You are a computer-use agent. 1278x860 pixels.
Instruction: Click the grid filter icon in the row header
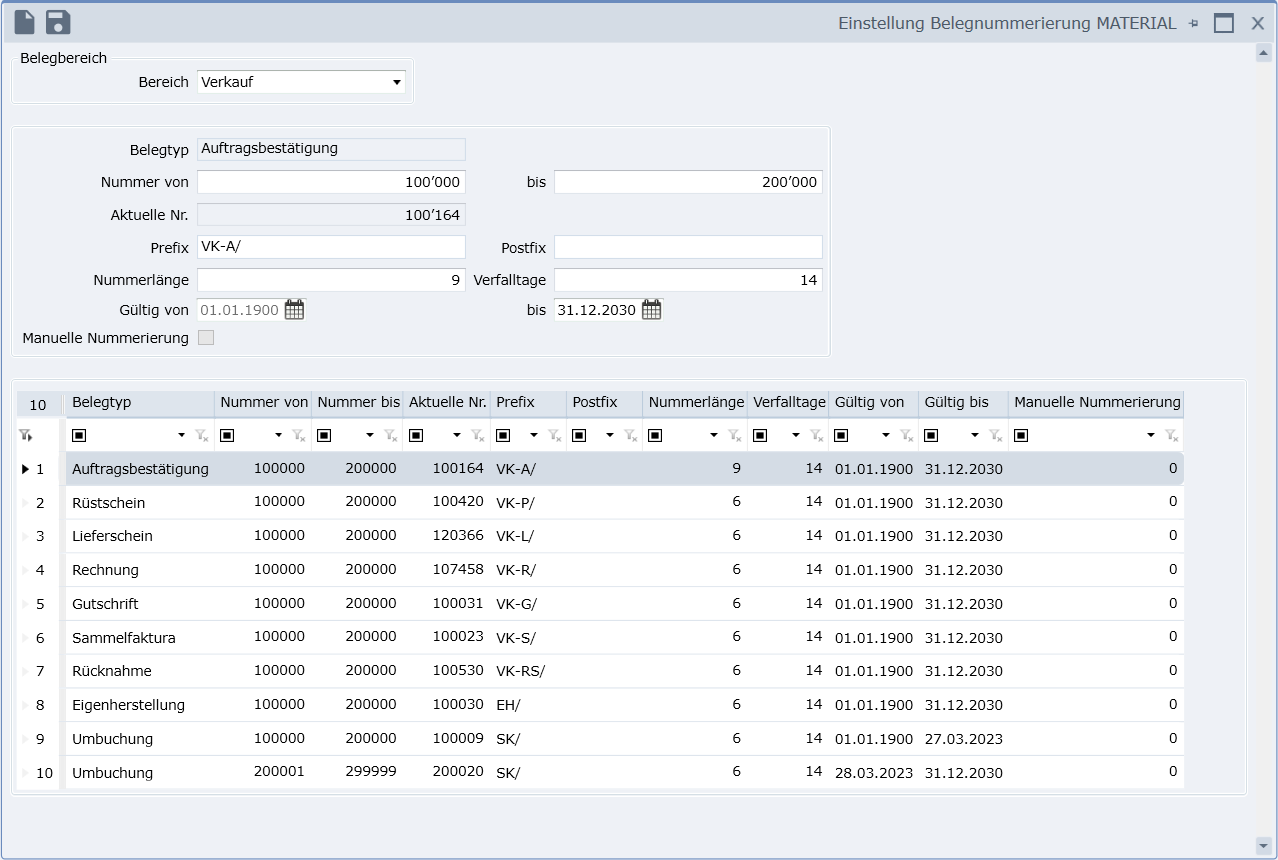25,435
